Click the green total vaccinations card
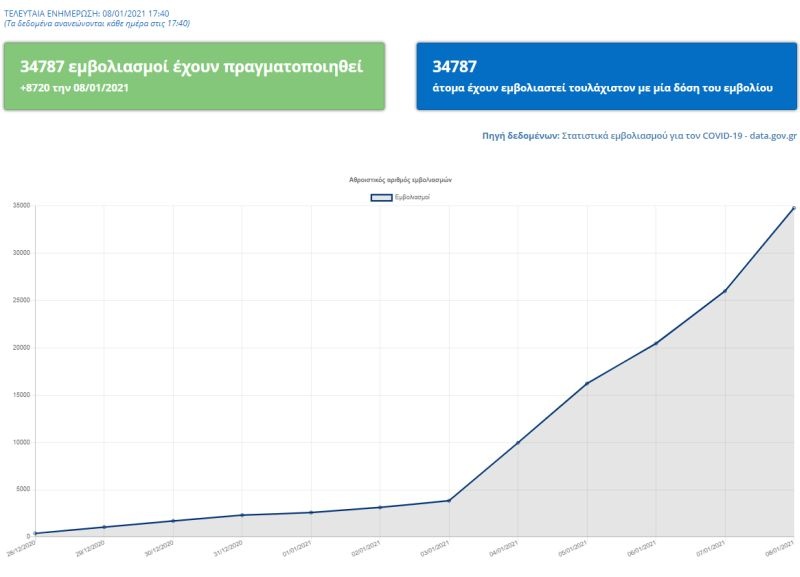Viewport: 800px width, 577px height. [x=193, y=76]
